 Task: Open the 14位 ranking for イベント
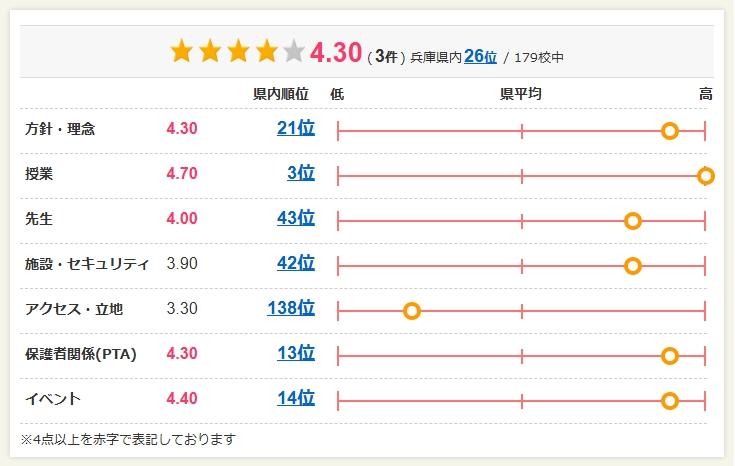pos(296,399)
